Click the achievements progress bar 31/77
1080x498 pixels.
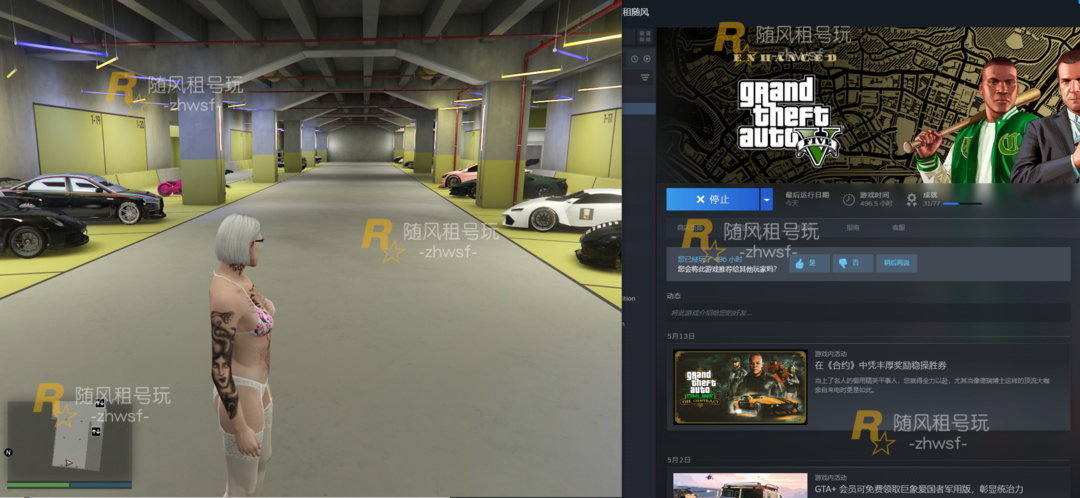(962, 204)
